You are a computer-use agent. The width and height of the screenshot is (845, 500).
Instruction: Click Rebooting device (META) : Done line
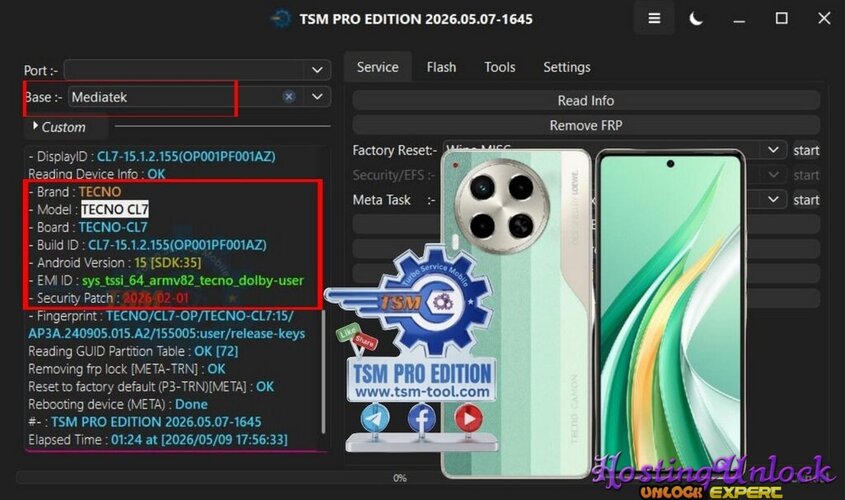[118, 404]
